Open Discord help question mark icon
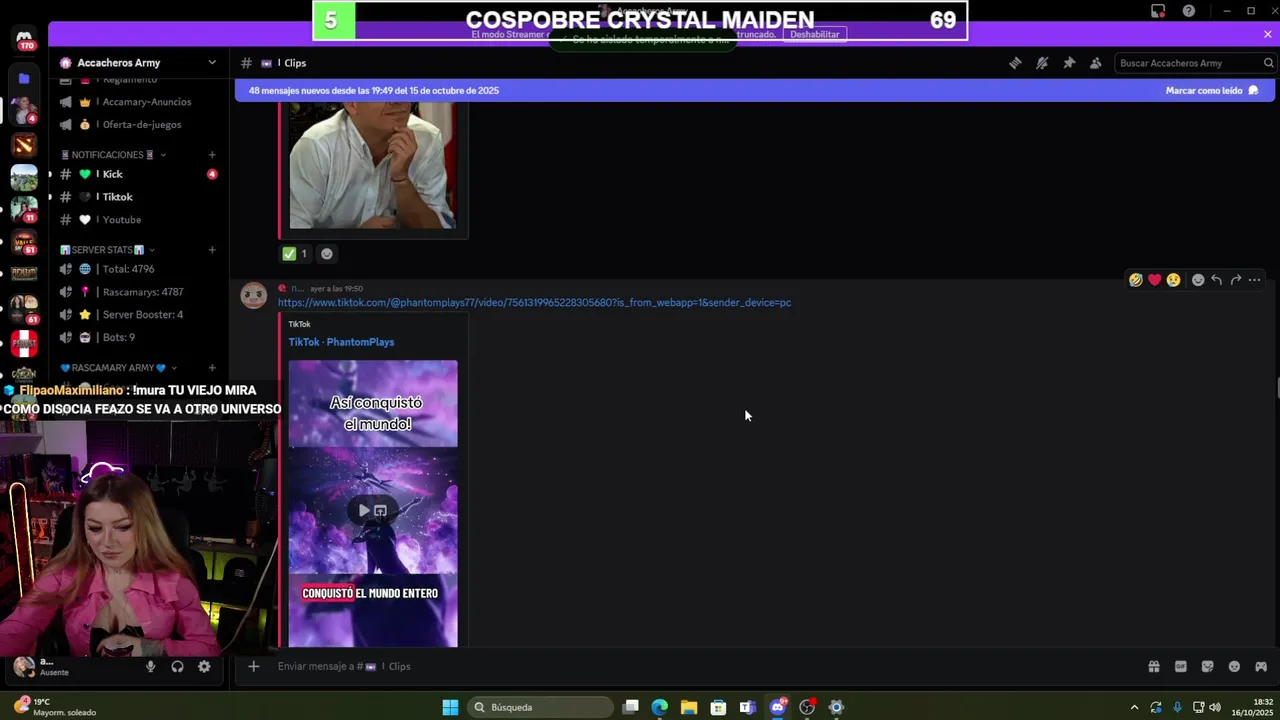This screenshot has height=720, width=1280. pos(1188,11)
